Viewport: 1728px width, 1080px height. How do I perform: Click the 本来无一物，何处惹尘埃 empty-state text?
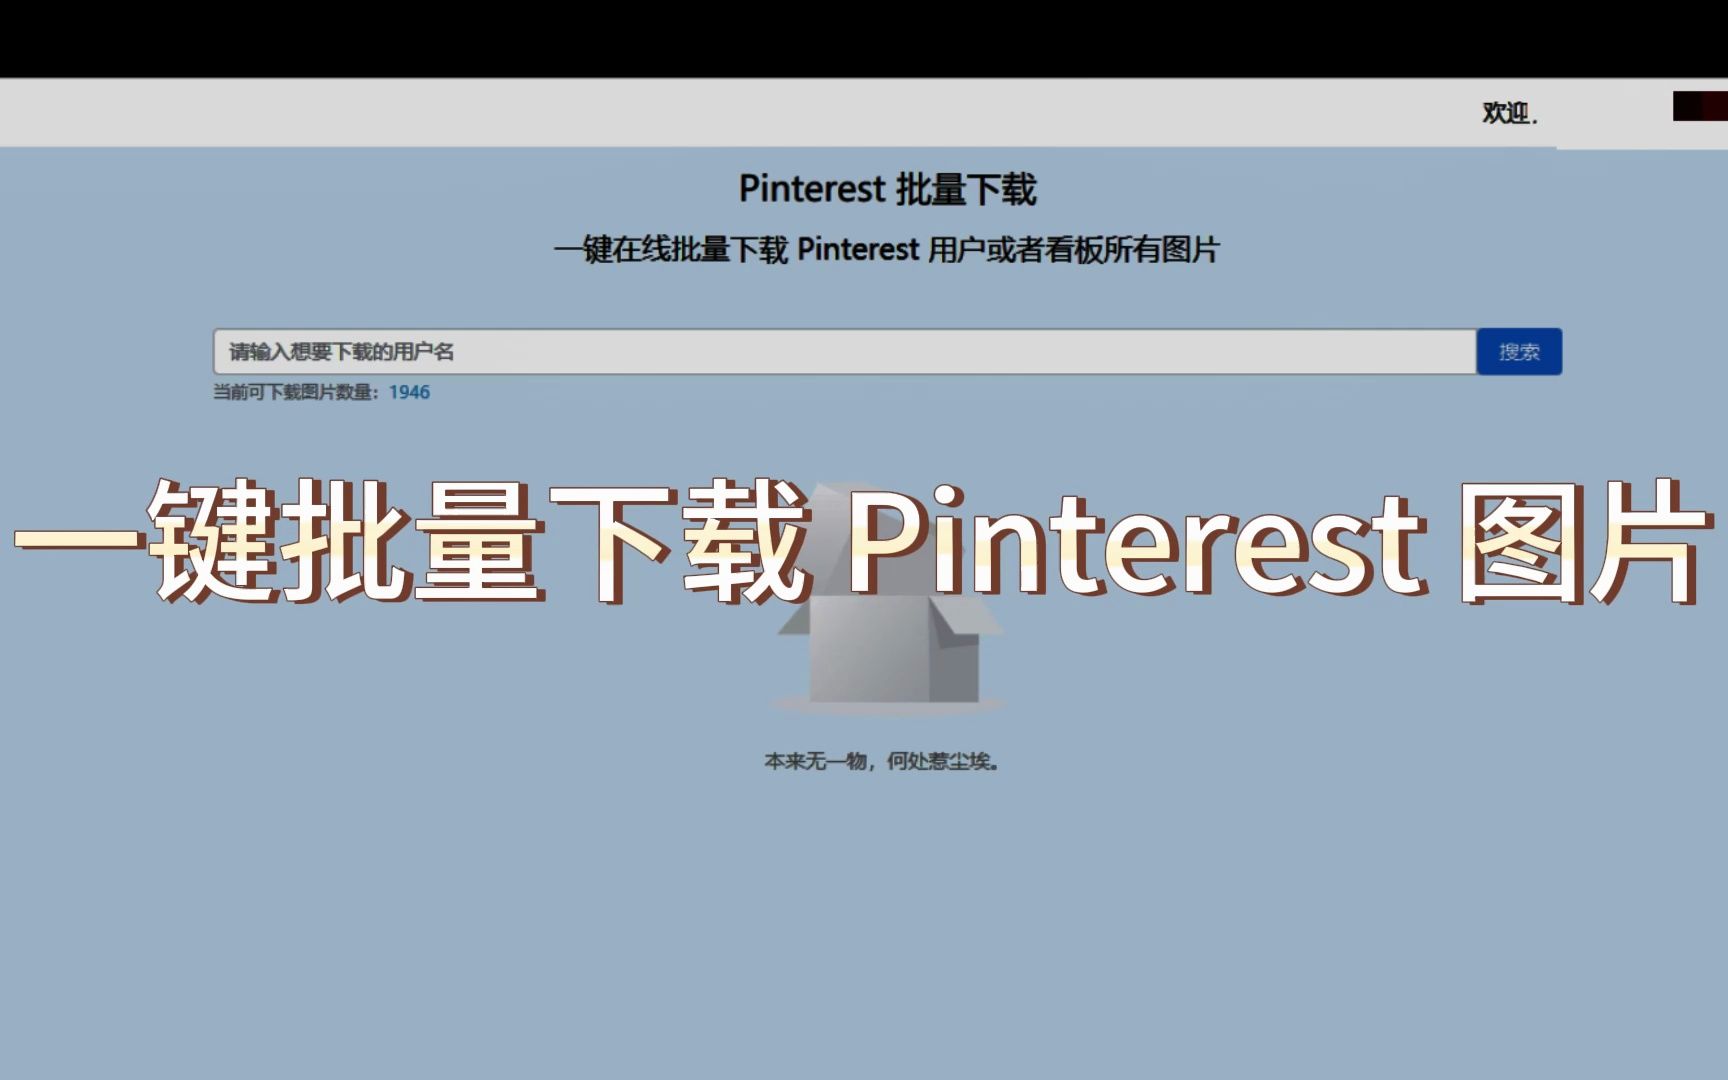coord(882,761)
